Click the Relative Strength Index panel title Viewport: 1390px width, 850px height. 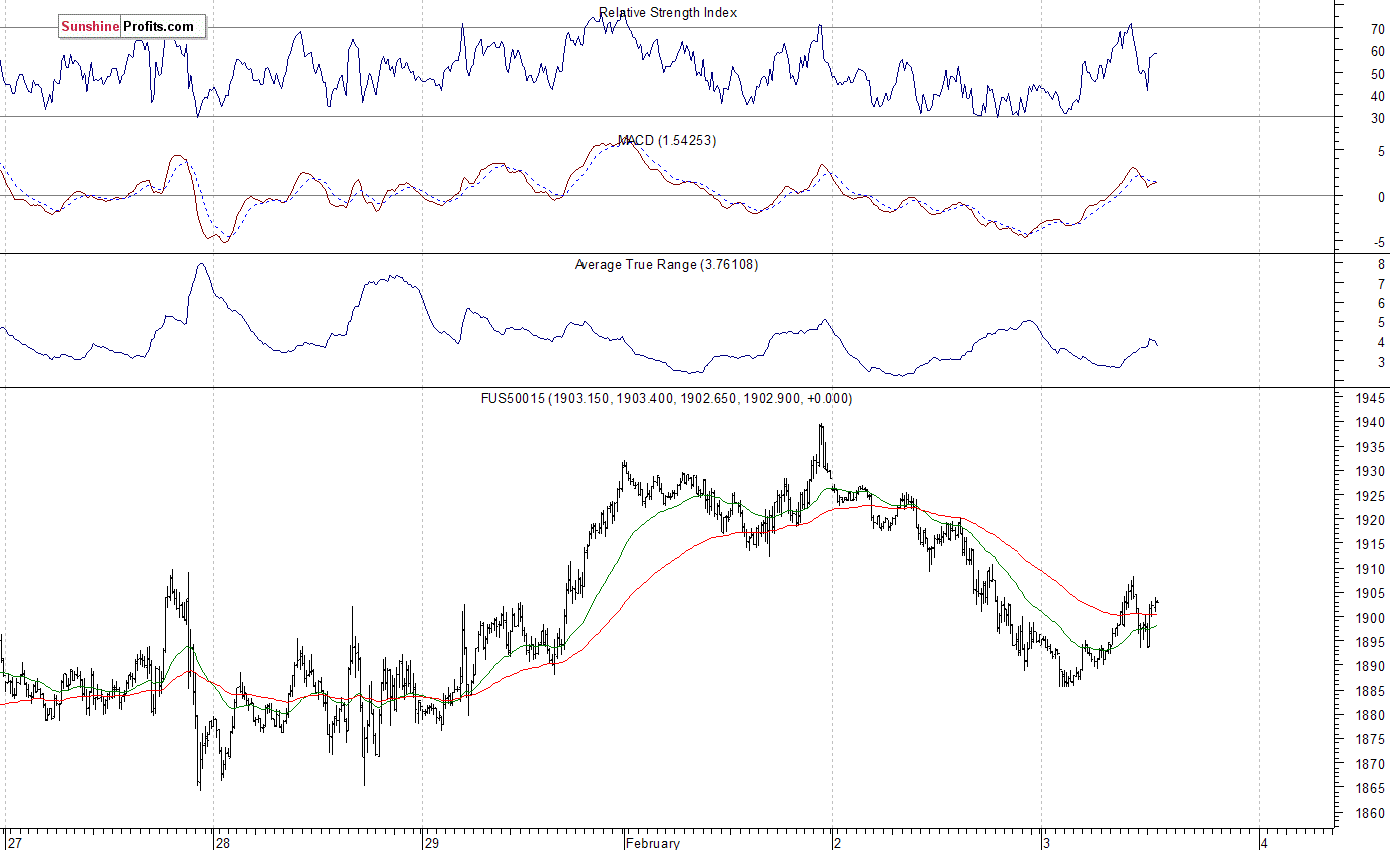tap(668, 13)
